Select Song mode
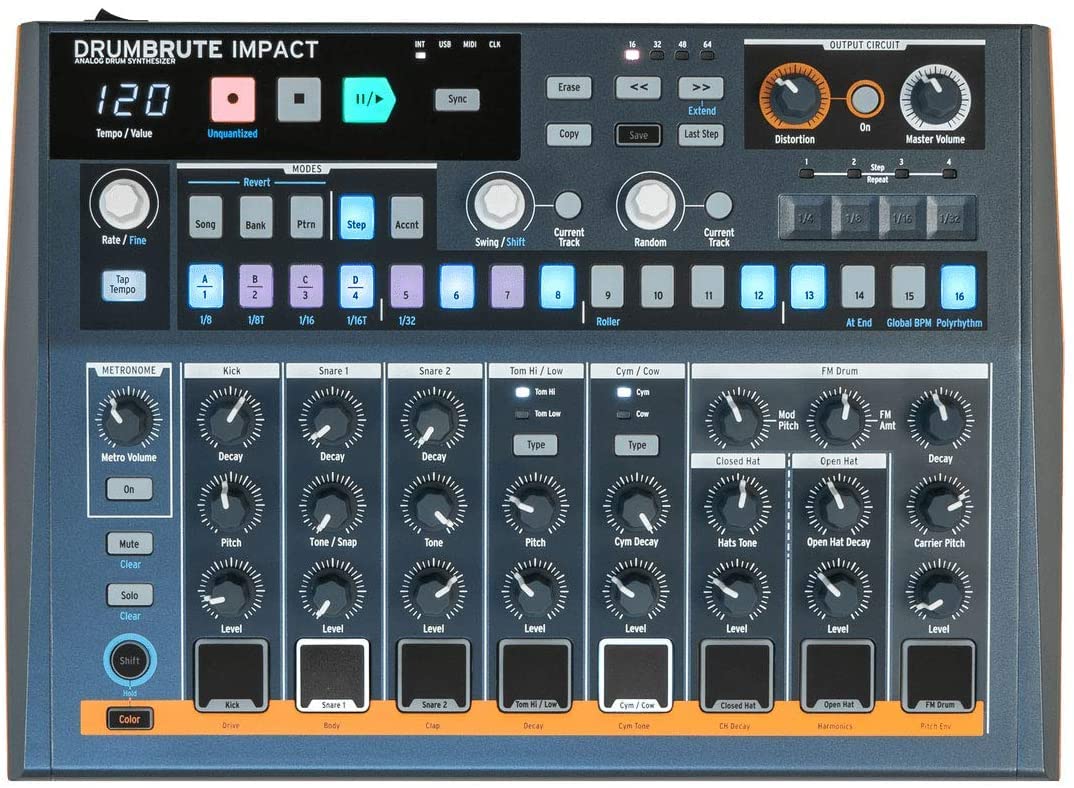The image size is (1074, 788). (x=205, y=218)
